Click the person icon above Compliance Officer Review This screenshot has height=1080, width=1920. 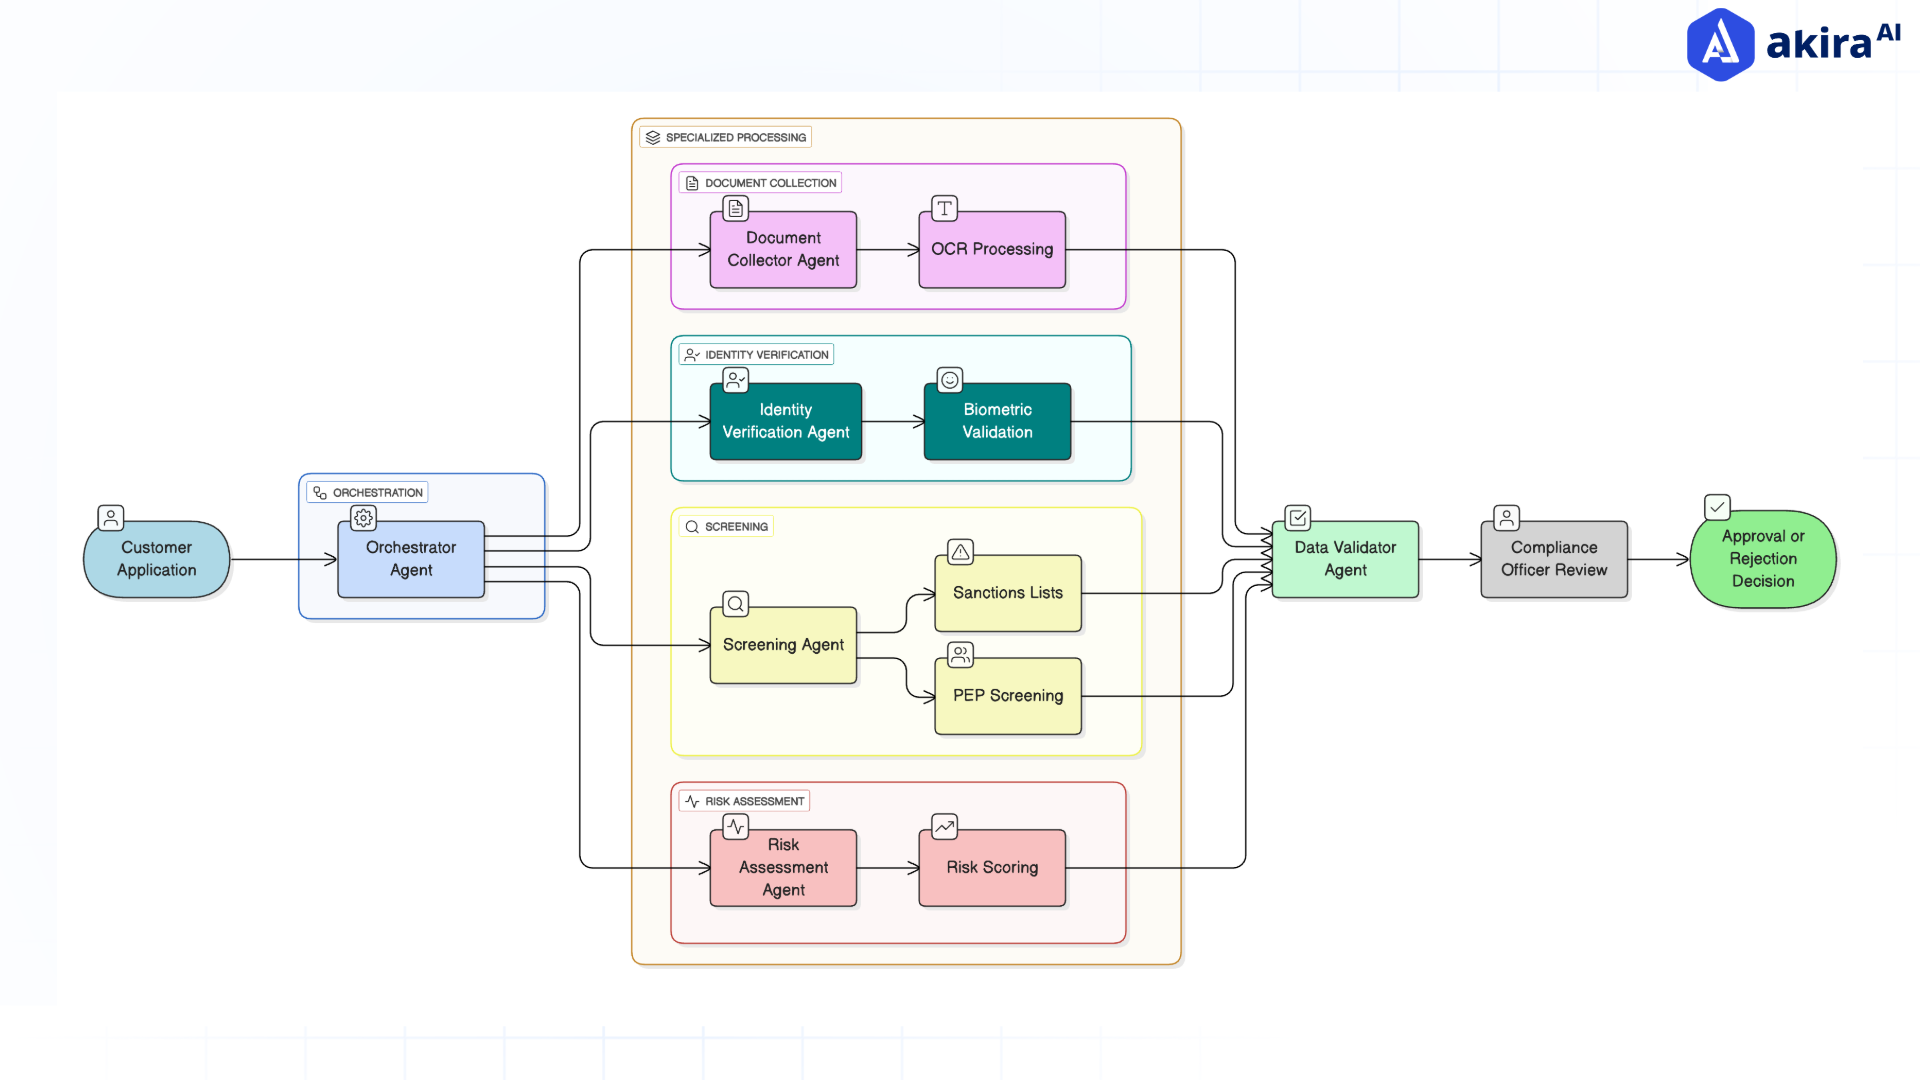pos(1506,518)
